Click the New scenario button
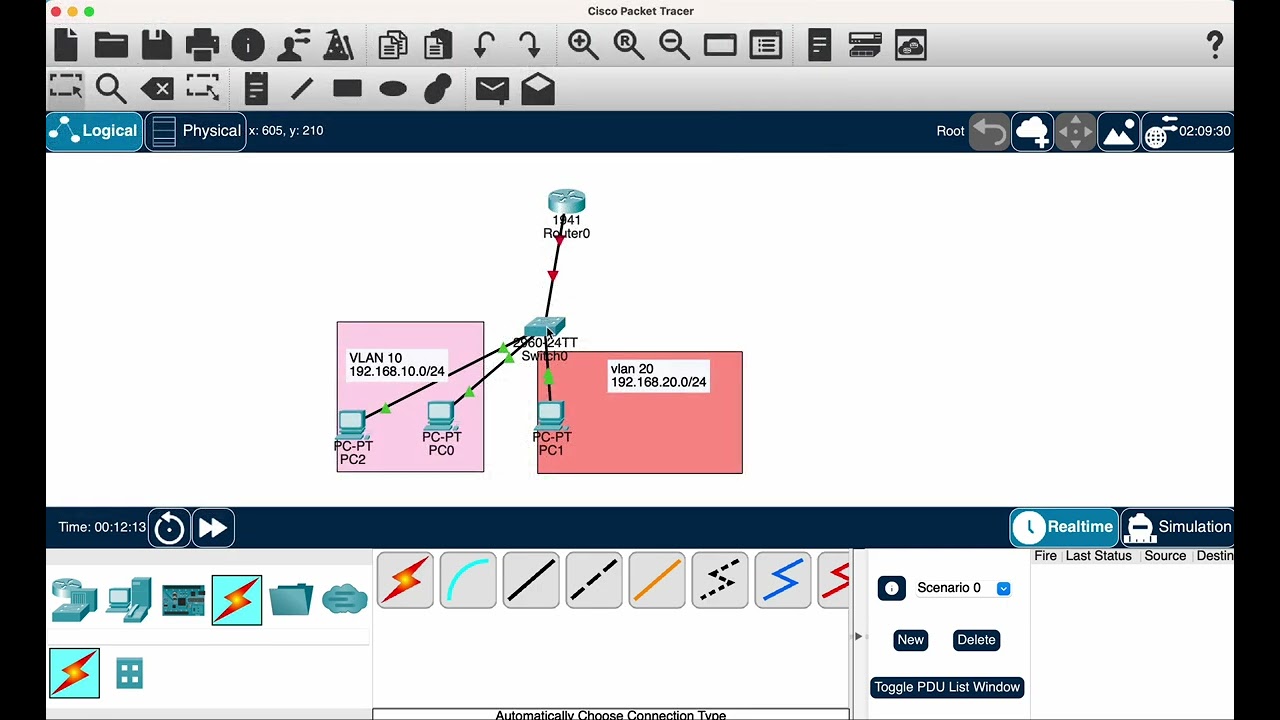Viewport: 1280px width, 720px height. (x=910, y=640)
